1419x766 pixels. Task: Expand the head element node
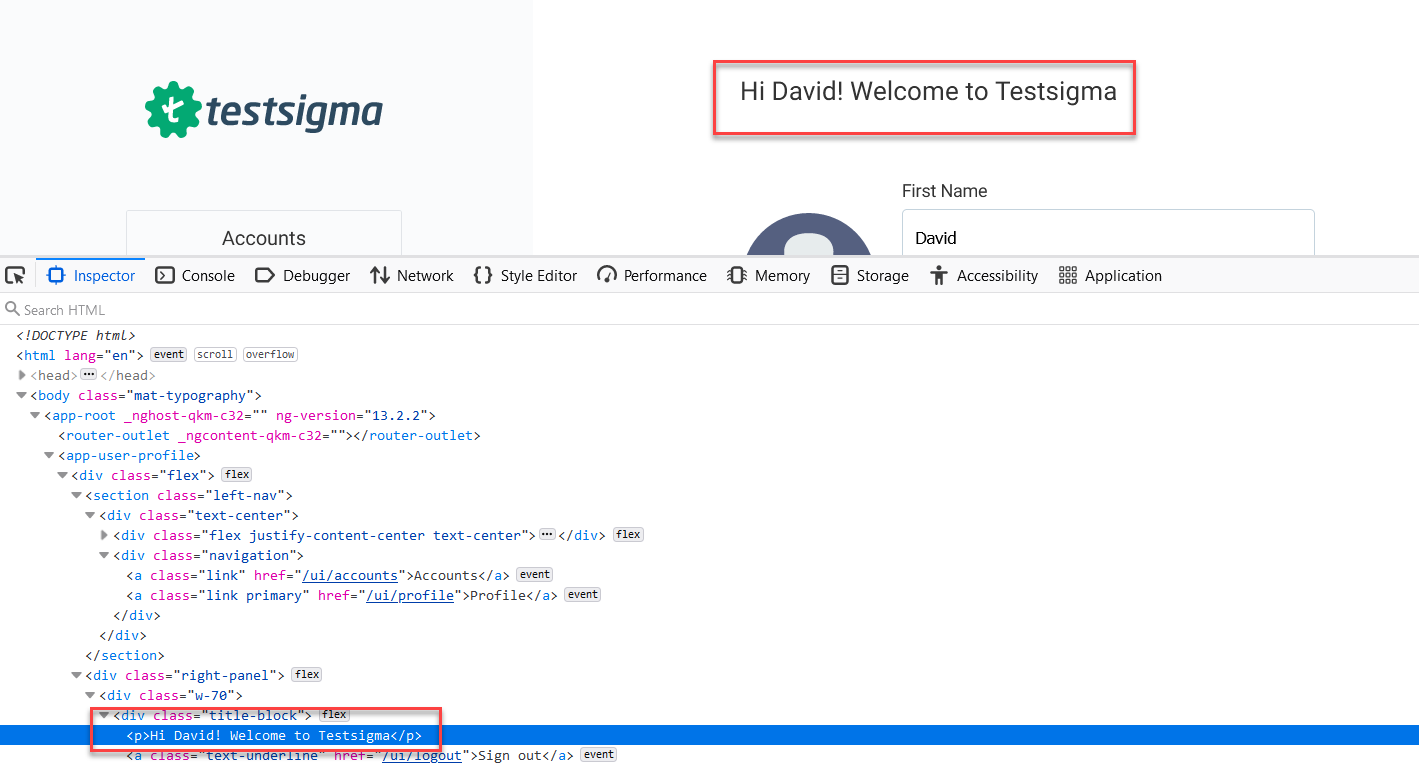(22, 375)
